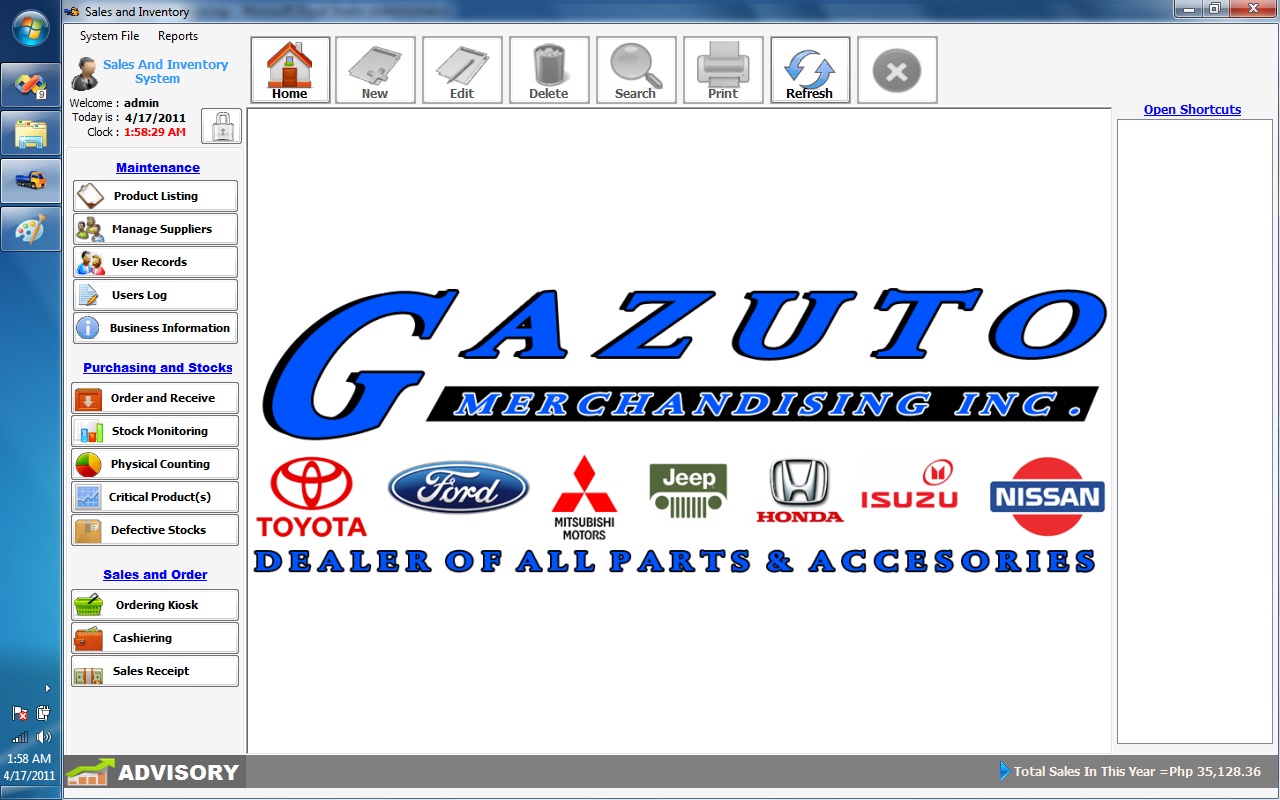This screenshot has height=800, width=1280.
Task: Open the truck app taskbar icon
Action: (31, 181)
